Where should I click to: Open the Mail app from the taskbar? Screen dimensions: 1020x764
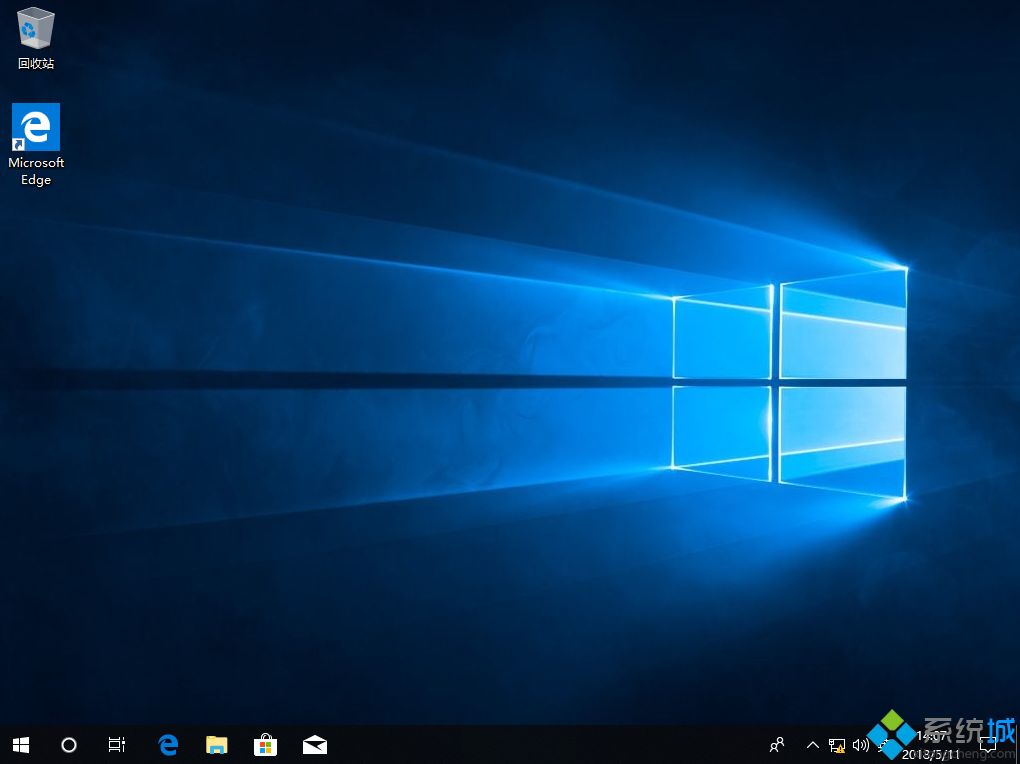click(x=314, y=745)
